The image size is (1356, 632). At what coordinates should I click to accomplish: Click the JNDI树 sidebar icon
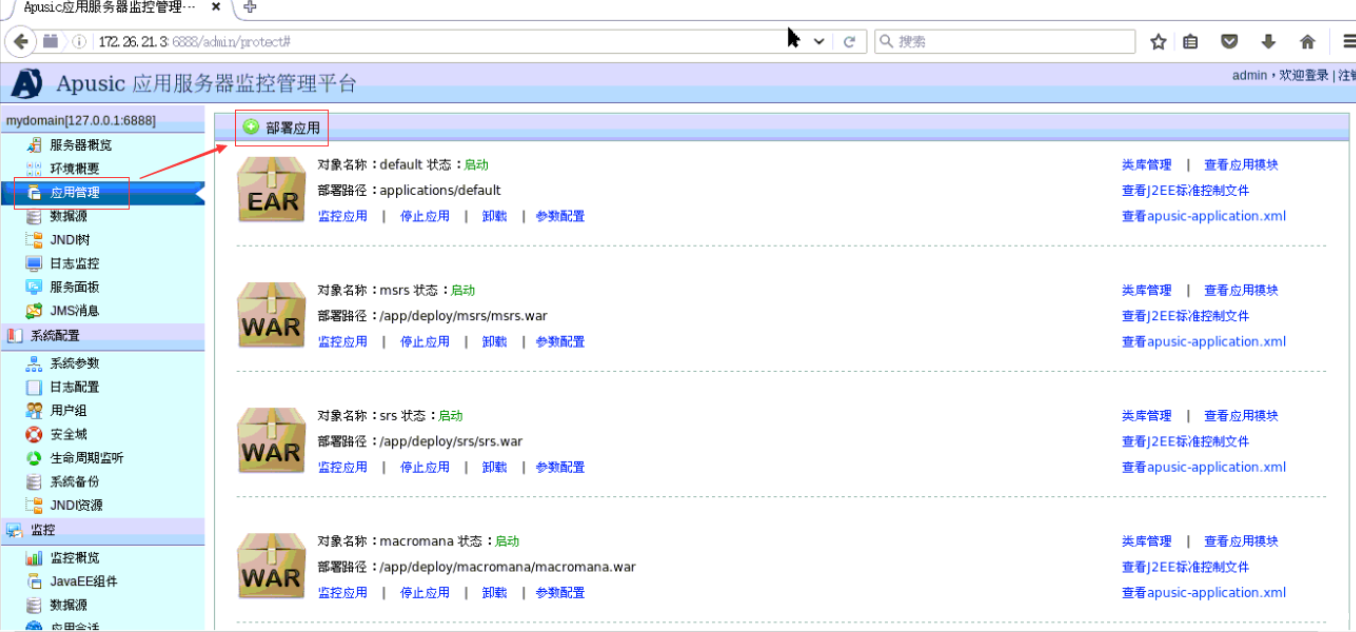(34, 240)
